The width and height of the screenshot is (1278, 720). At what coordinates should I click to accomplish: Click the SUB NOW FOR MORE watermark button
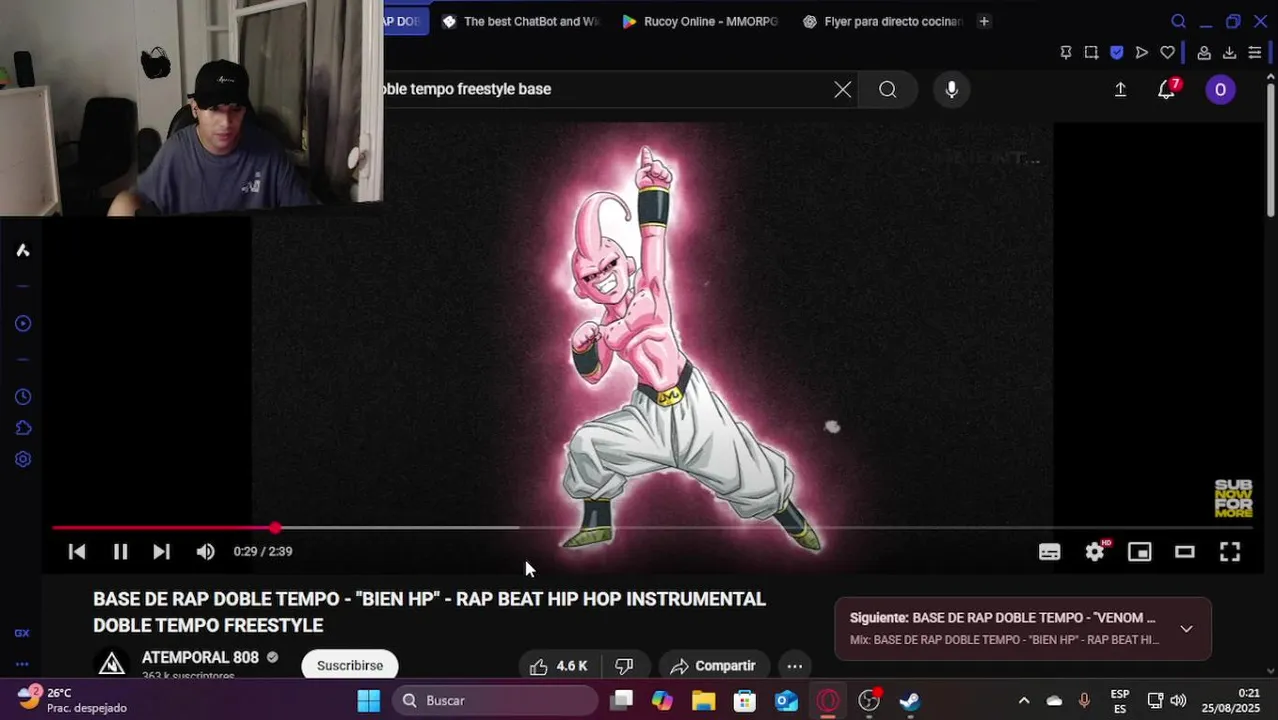(x=1233, y=498)
